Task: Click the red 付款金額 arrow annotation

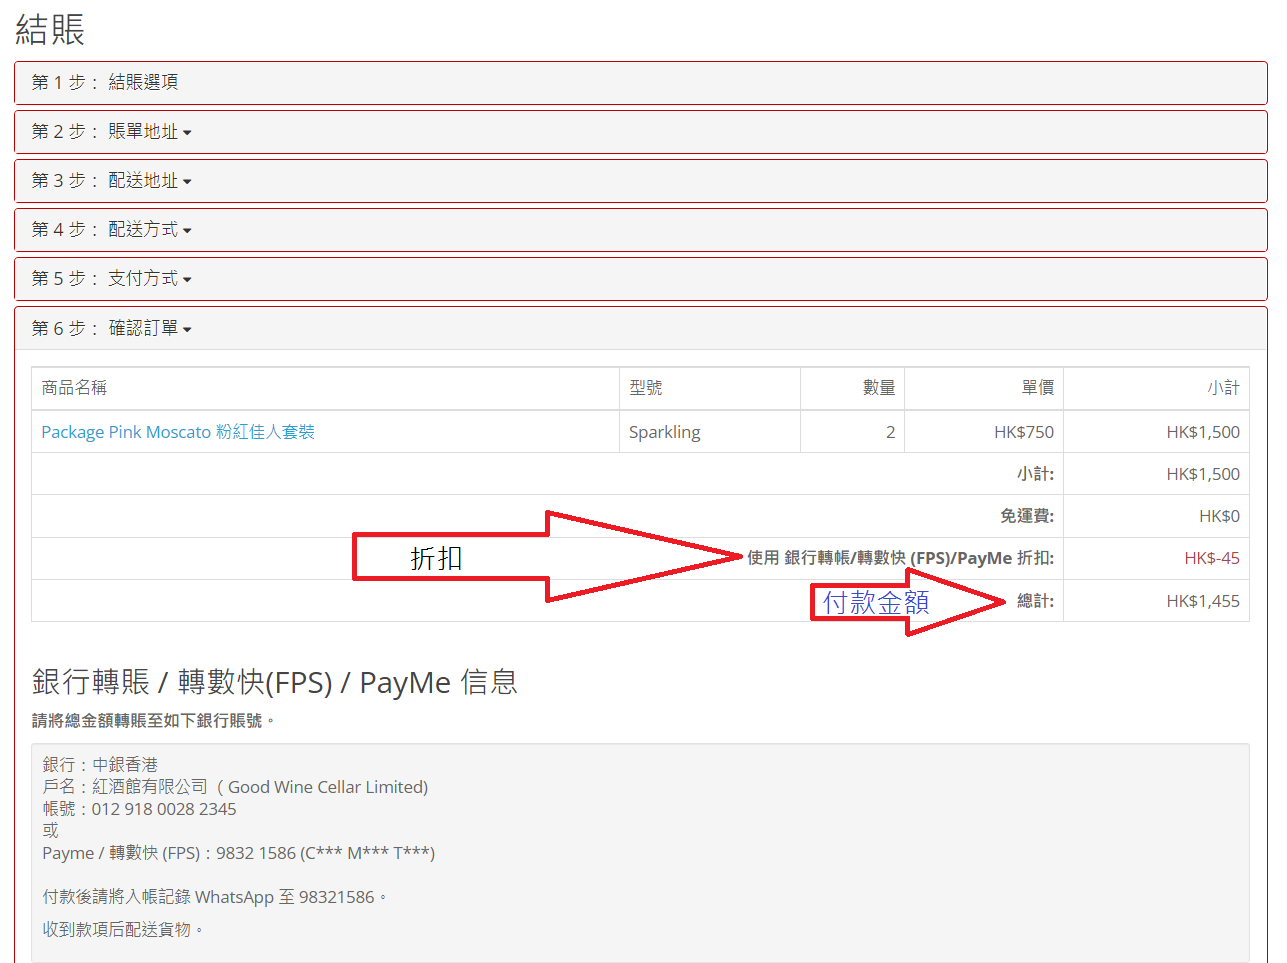Action: [x=900, y=602]
